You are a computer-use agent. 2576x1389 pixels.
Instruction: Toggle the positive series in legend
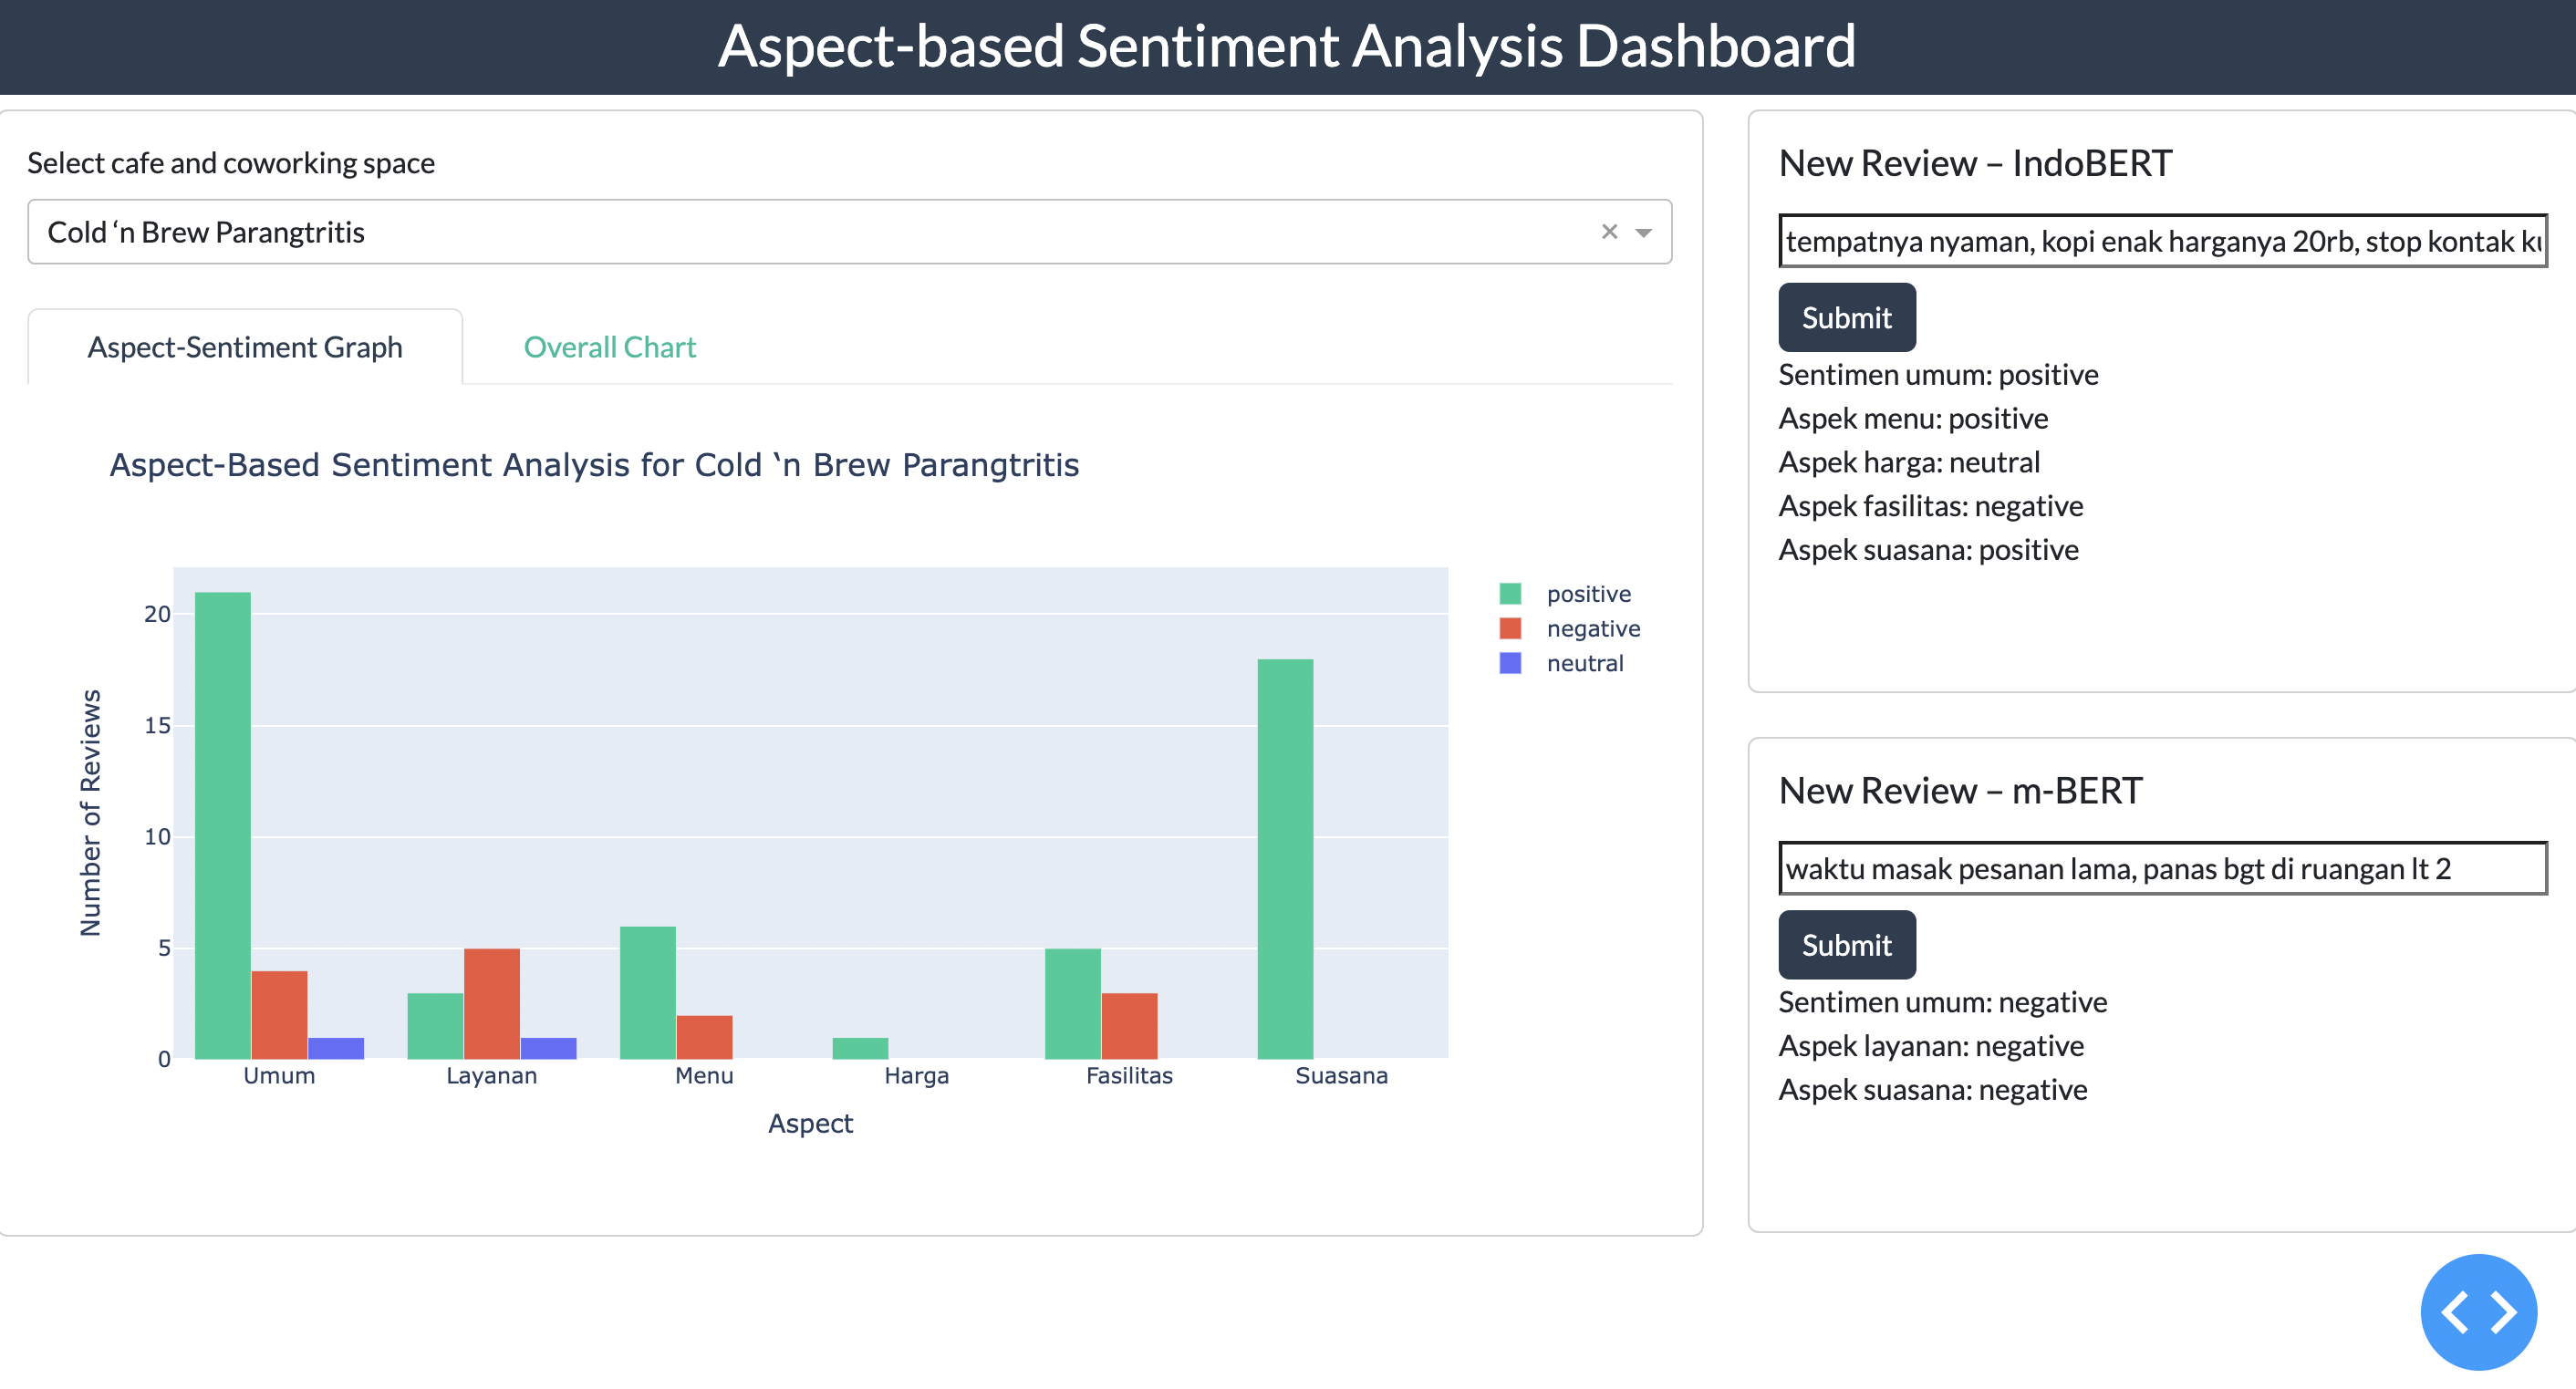(x=1588, y=594)
